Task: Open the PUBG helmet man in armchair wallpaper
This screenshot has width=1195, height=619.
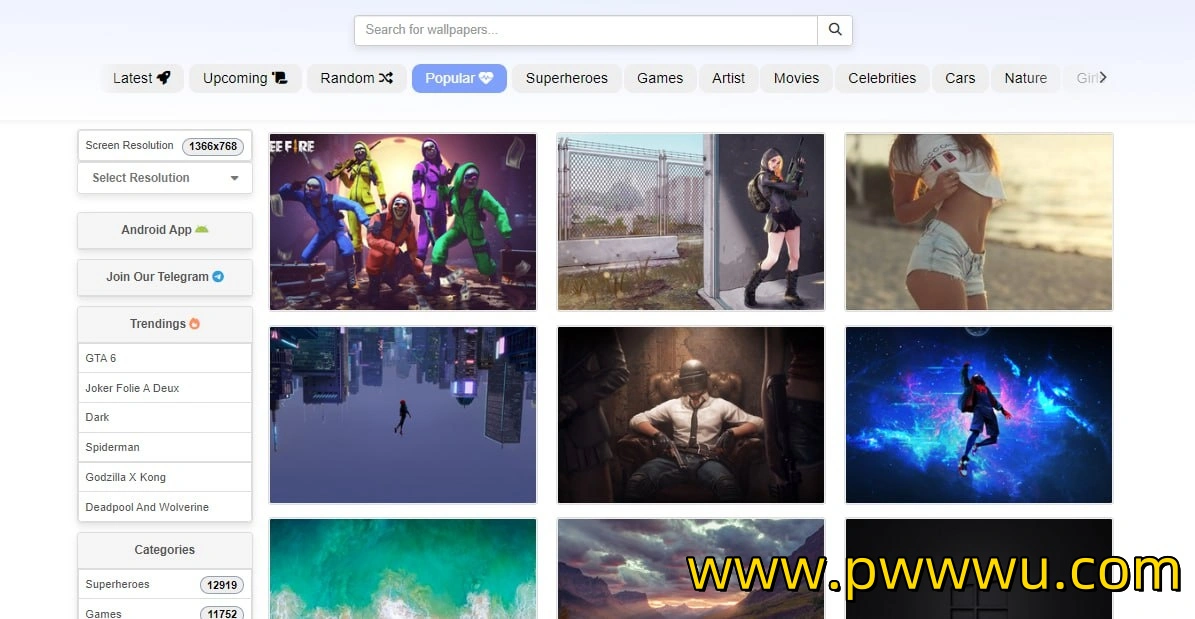Action: (690, 415)
